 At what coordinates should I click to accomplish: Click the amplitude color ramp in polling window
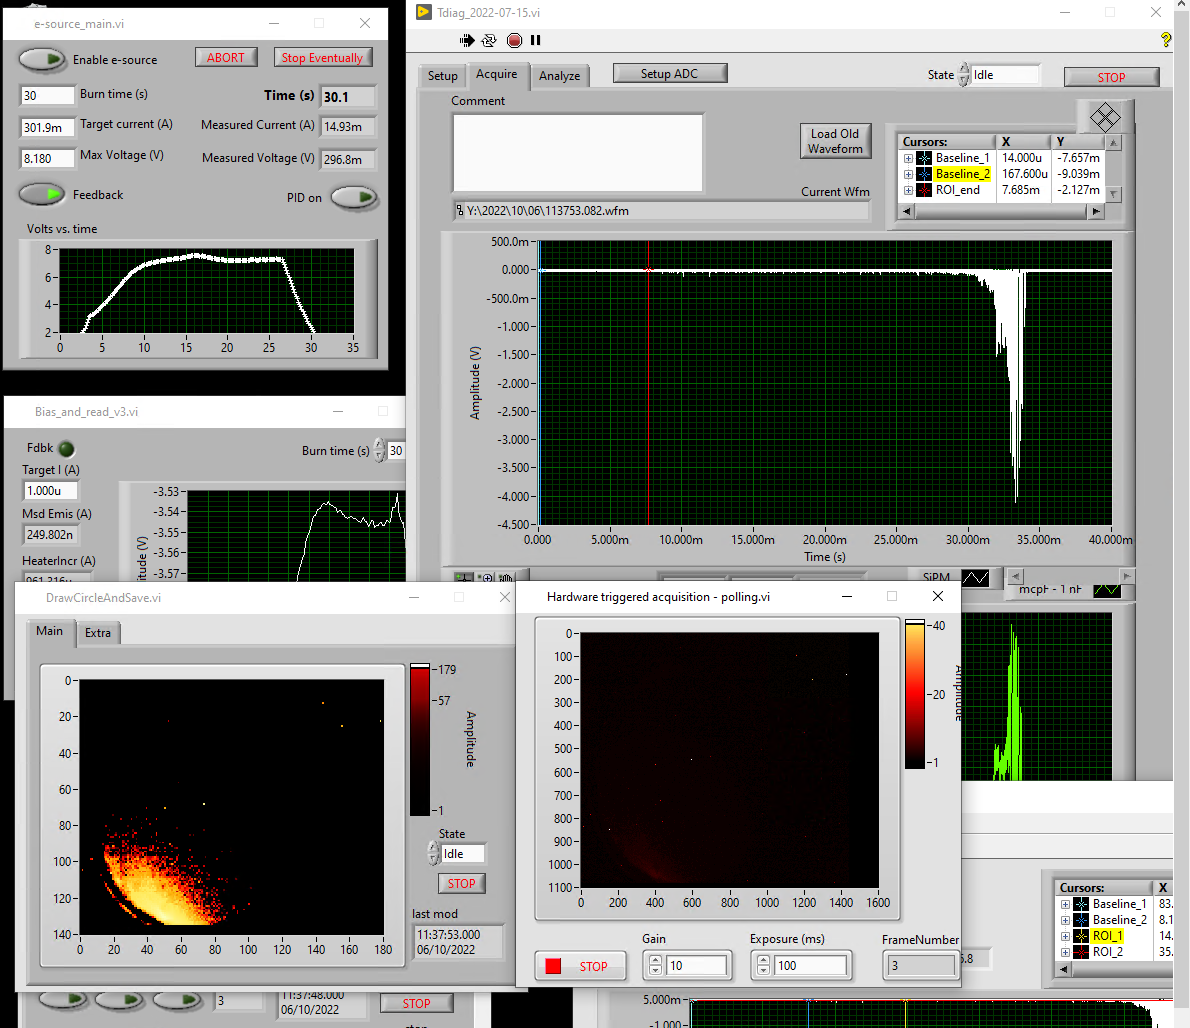(x=914, y=695)
